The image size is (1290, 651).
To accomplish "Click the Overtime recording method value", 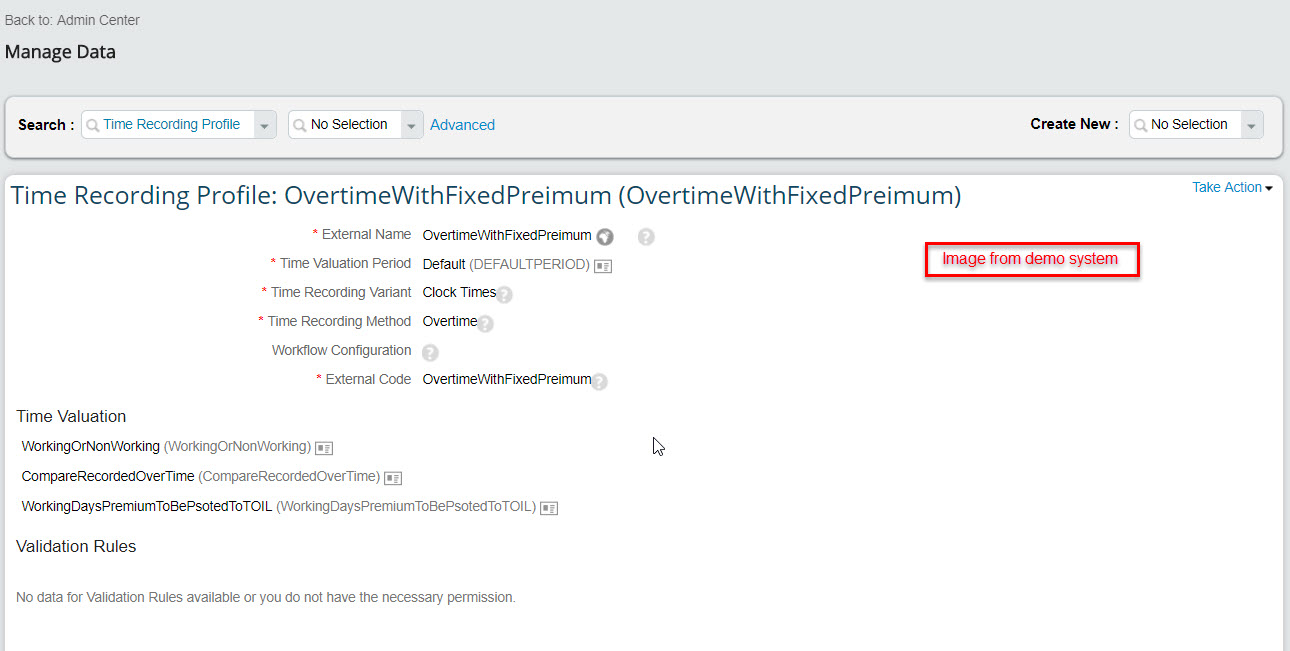I will point(450,321).
